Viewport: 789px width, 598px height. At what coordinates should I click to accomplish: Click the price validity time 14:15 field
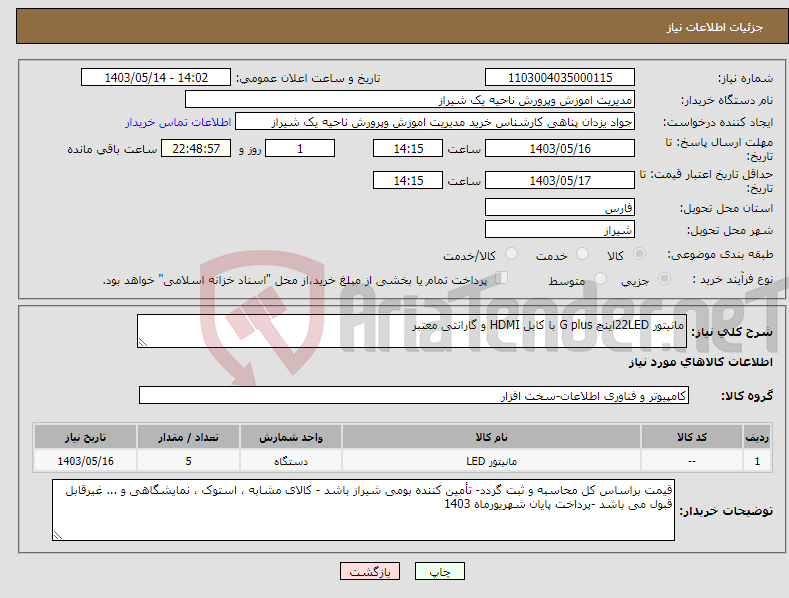(408, 180)
